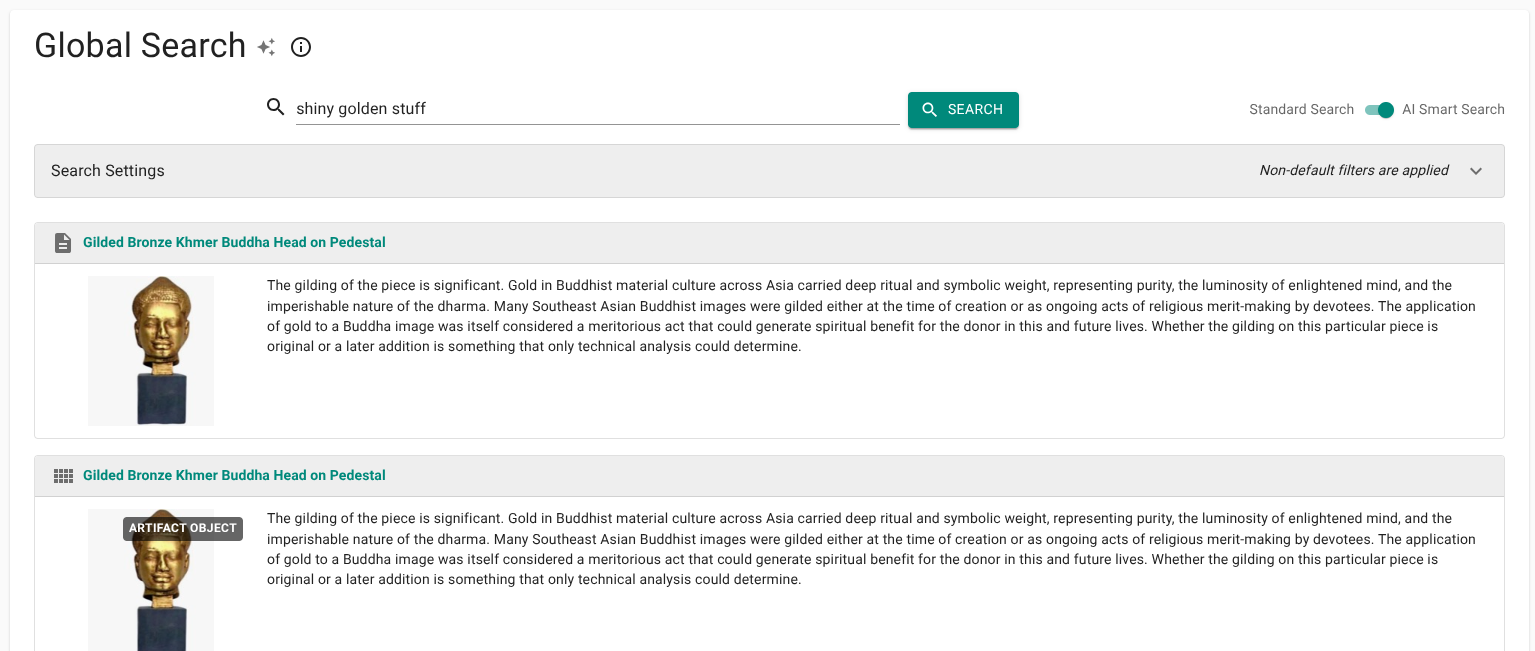Focus the "shiny golden stuff" search field
Image resolution: width=1535 pixels, height=651 pixels.
[x=597, y=109]
